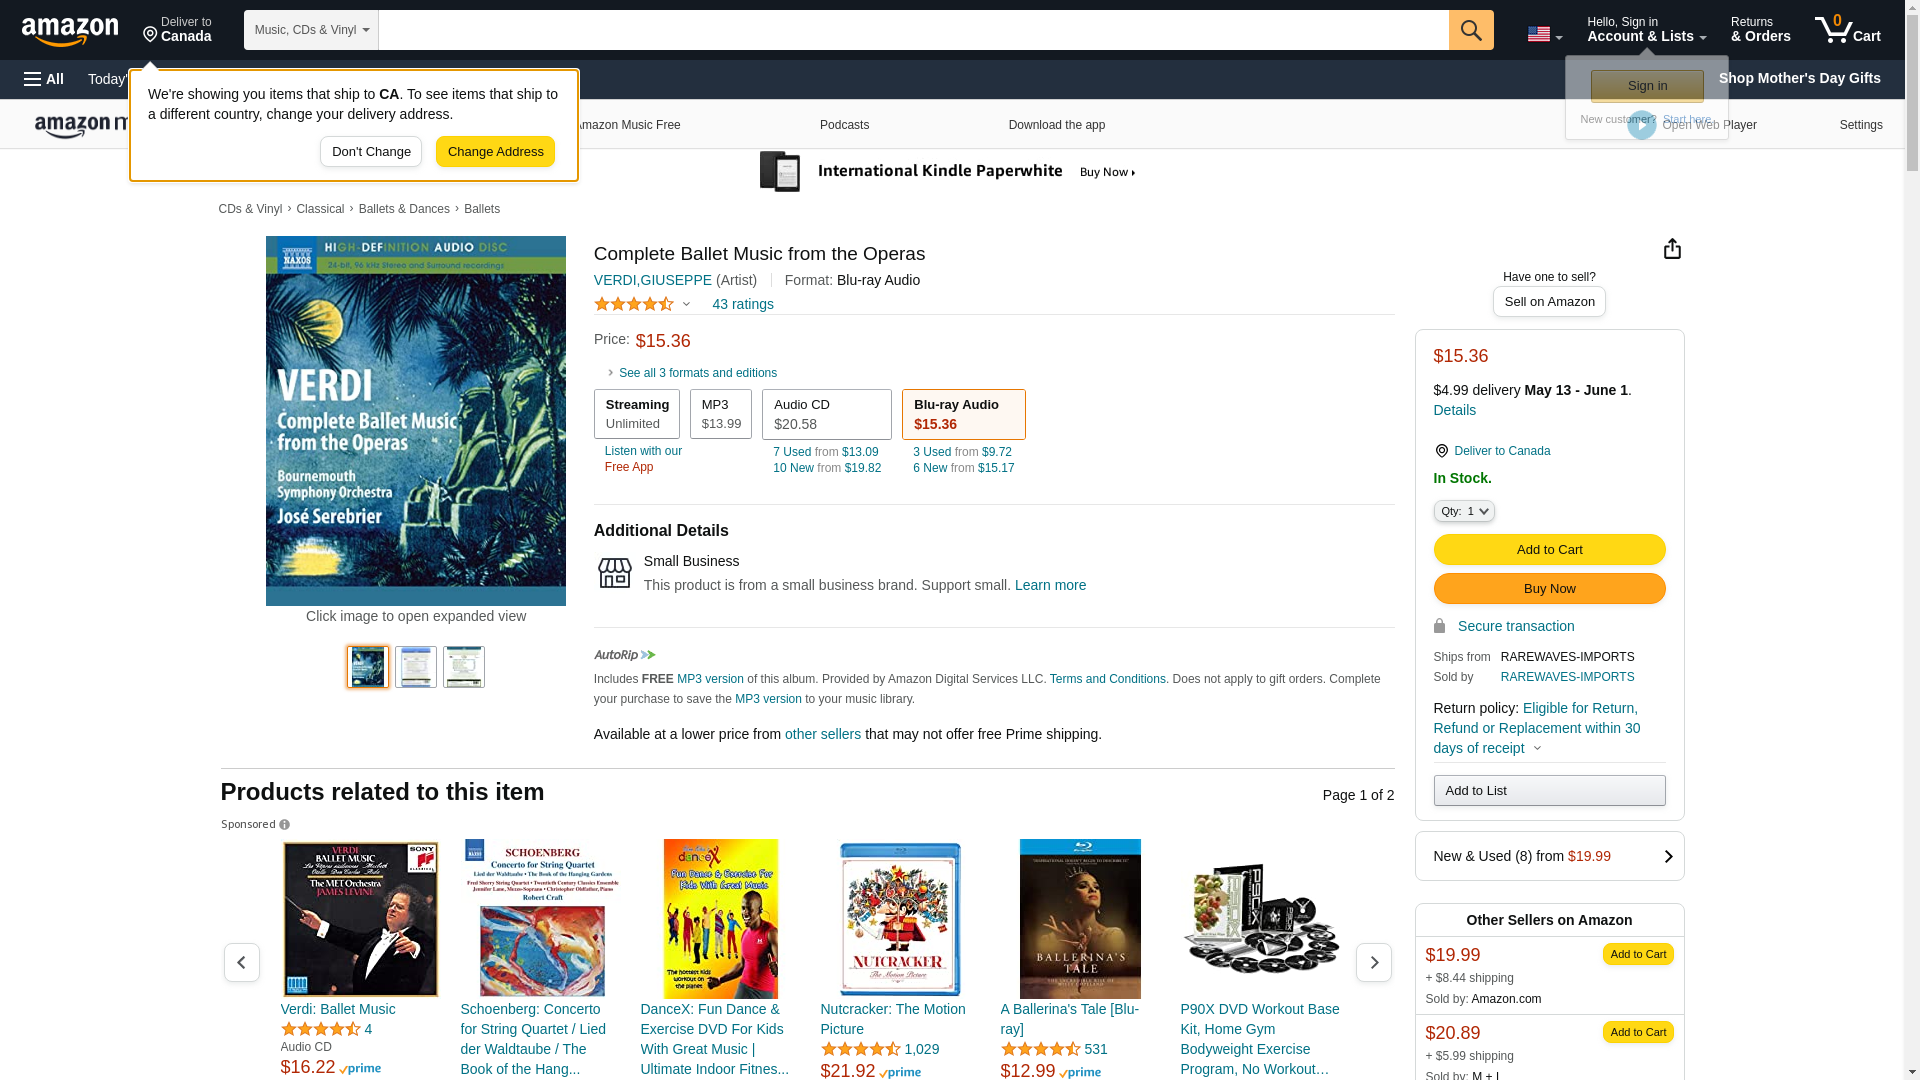Viewport: 1920px width, 1080px height.
Task: Open the Qty quantity dropdown
Action: click(1464, 511)
